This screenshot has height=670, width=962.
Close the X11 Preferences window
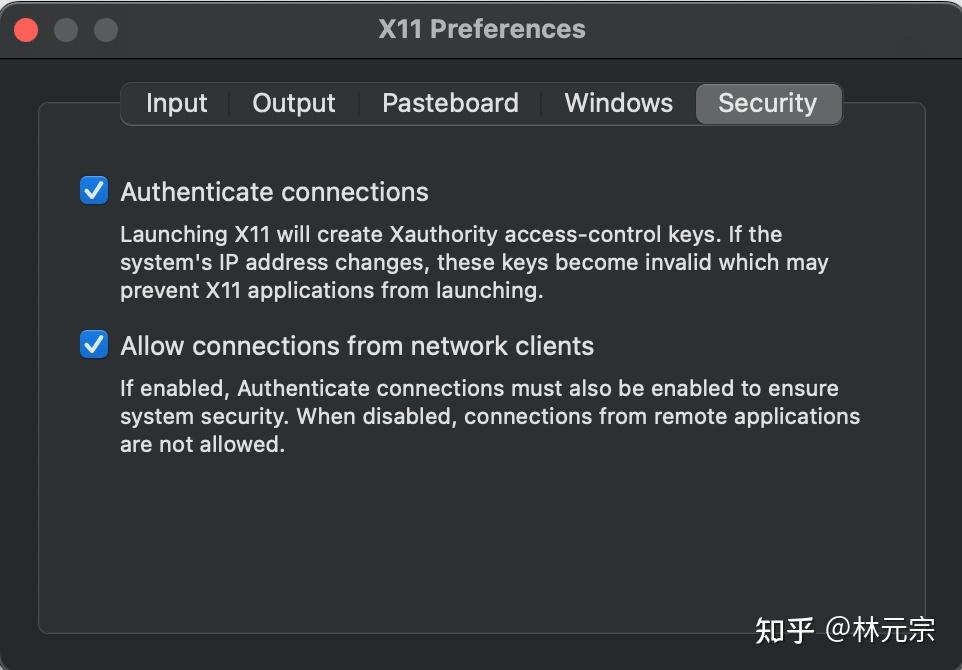click(25, 29)
